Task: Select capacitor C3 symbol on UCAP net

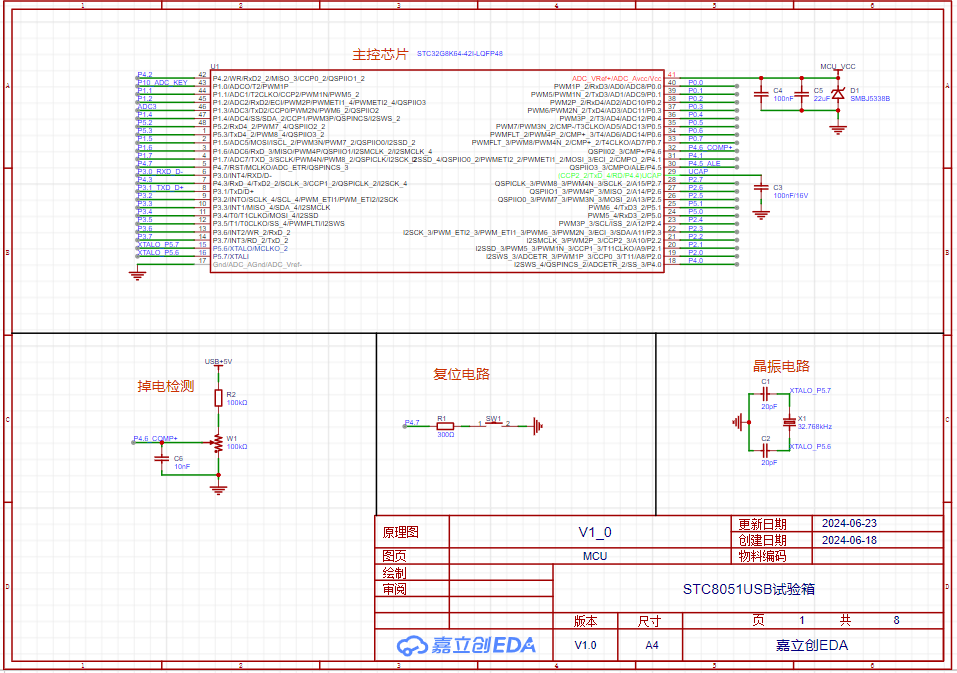Action: pos(760,187)
